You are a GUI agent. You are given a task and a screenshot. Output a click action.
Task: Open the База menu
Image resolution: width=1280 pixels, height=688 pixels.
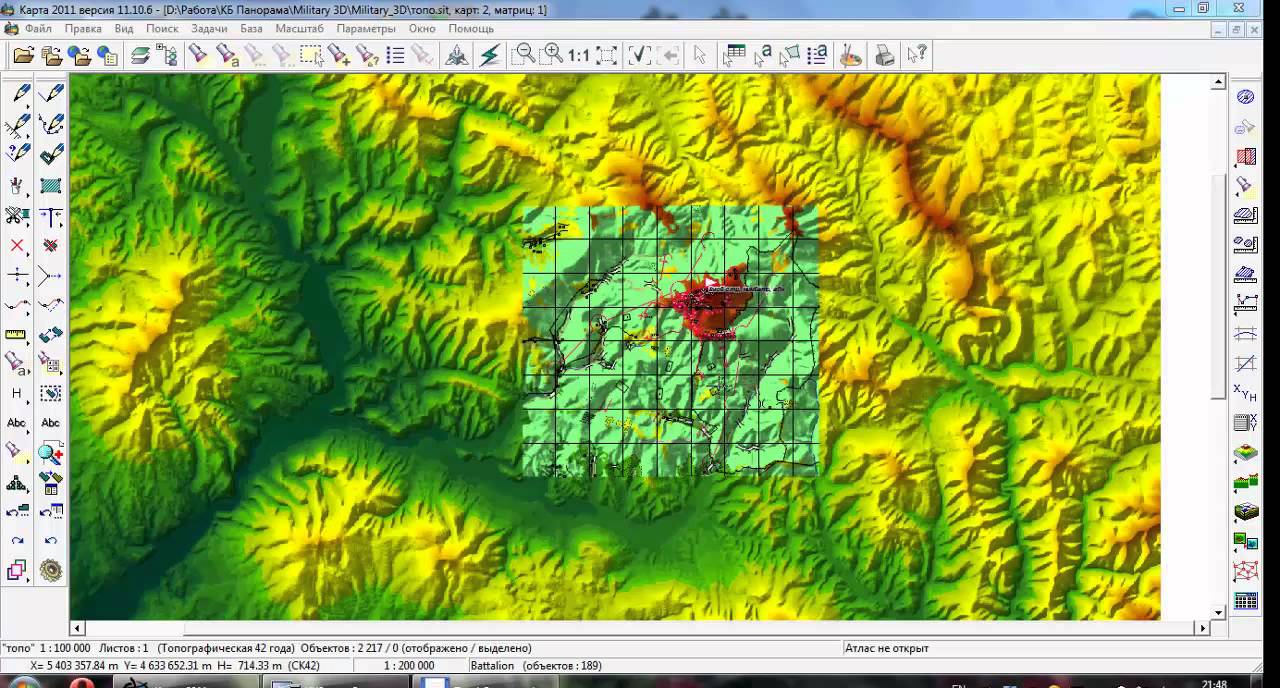click(x=251, y=29)
